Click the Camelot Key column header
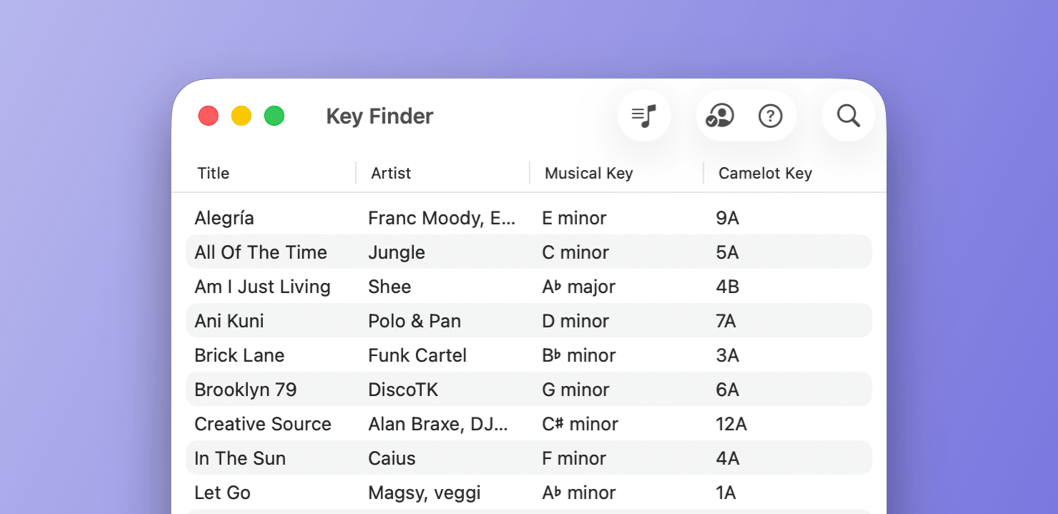The image size is (1058, 514). click(765, 173)
